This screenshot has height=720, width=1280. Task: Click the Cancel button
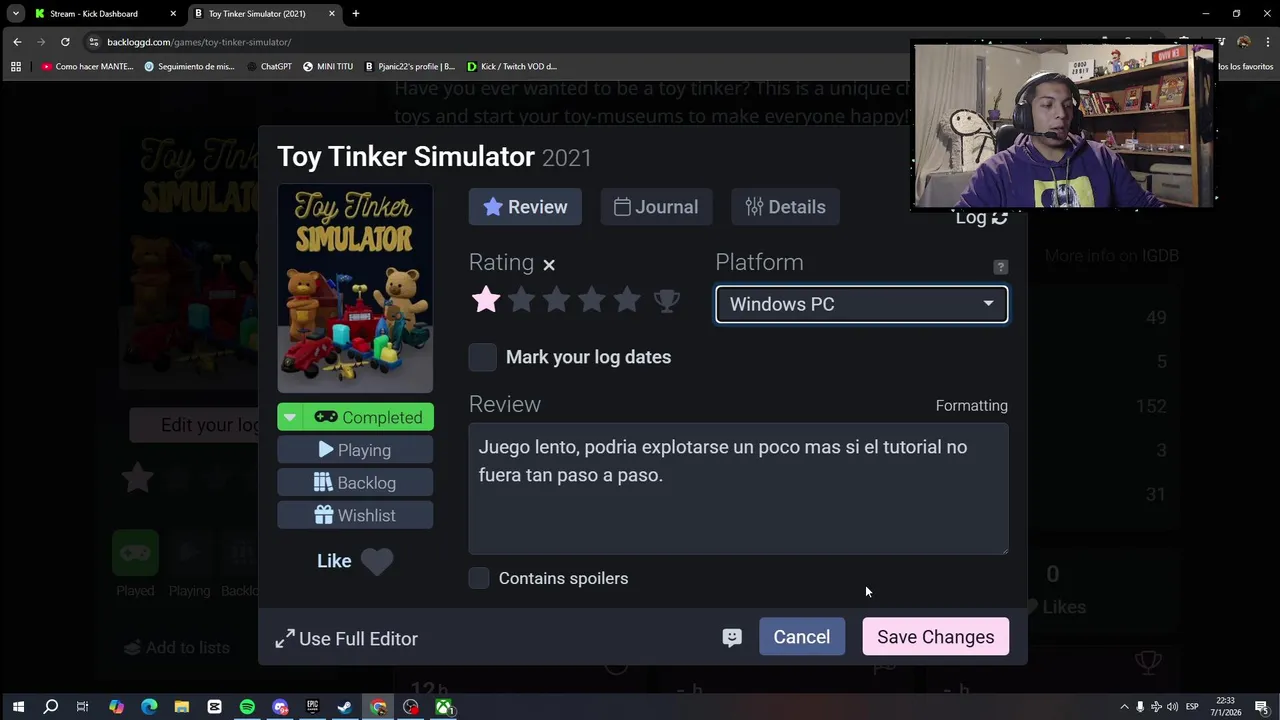point(801,637)
